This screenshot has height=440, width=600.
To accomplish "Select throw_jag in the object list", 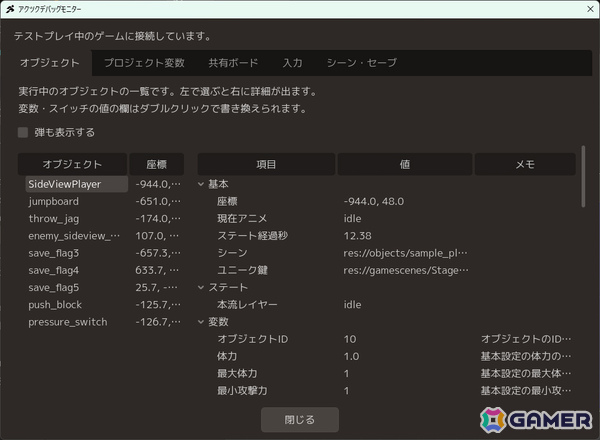I will 54,218.
